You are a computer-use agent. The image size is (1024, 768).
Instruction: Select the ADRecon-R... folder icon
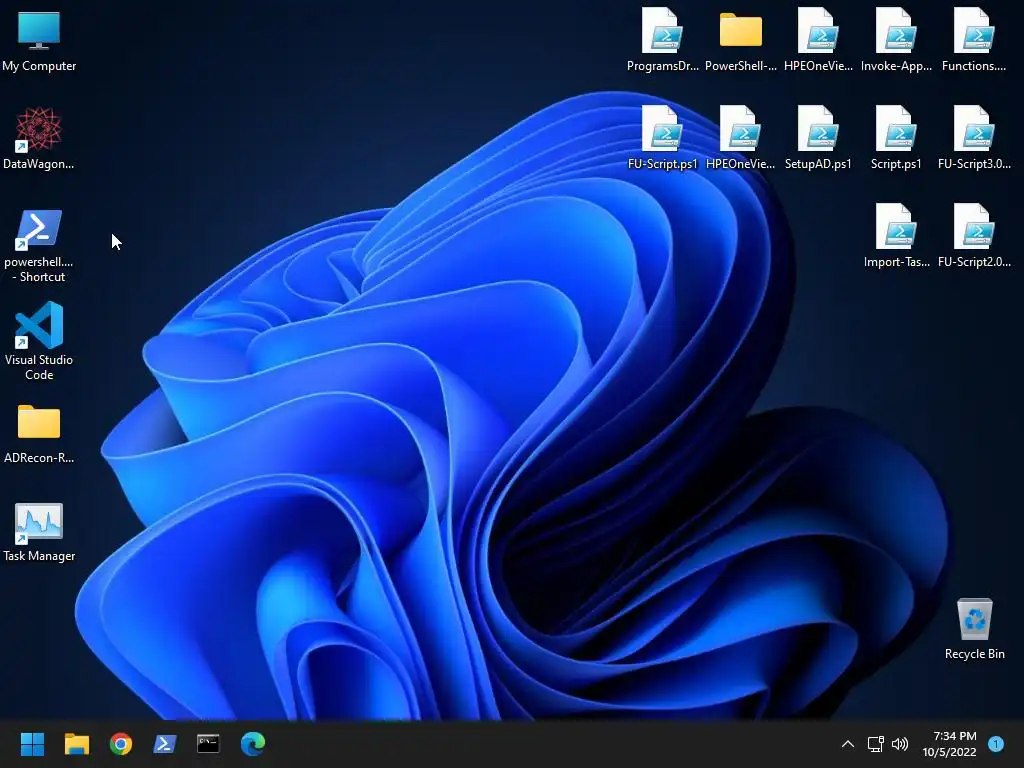point(39,434)
